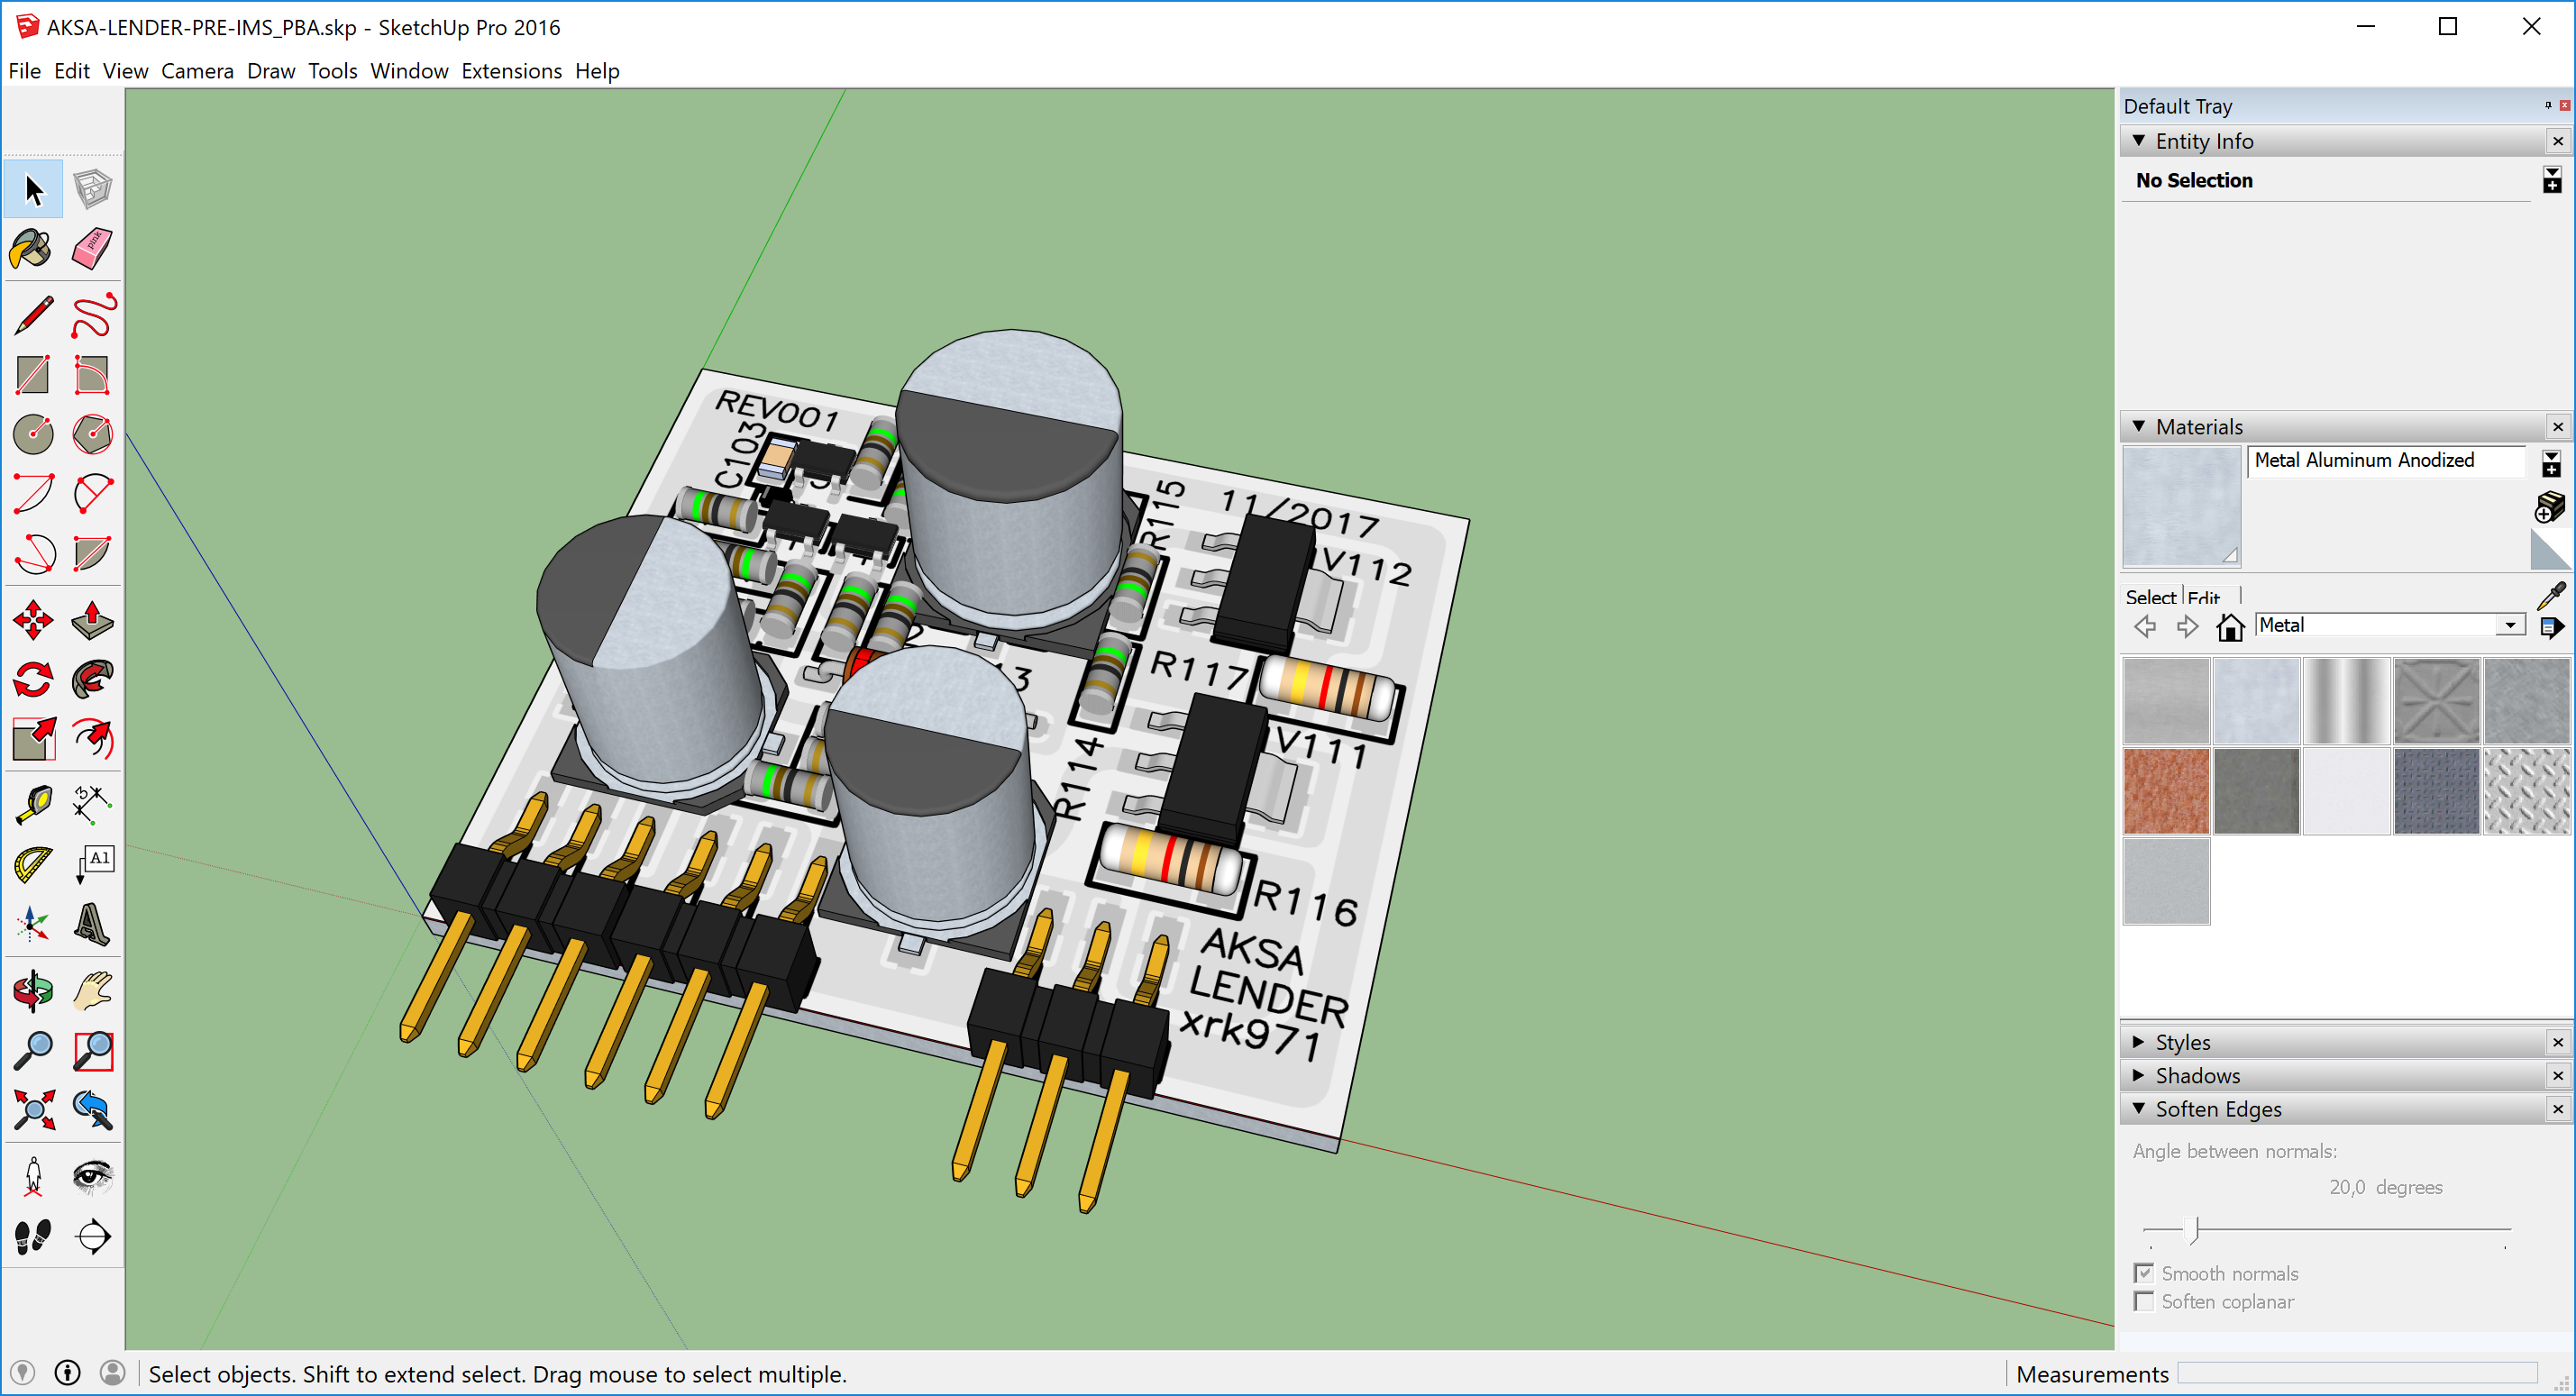Click the Create Material icon
Screen dimensions: 2576x1396
point(2550,507)
